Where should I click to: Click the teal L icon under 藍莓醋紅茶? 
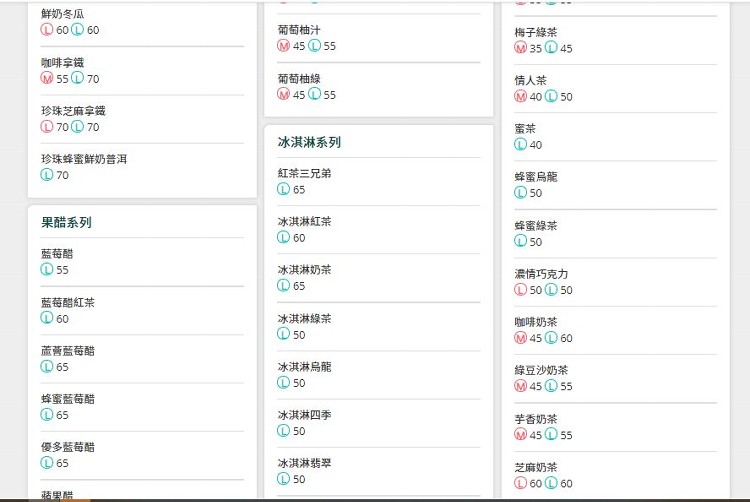pos(47,318)
